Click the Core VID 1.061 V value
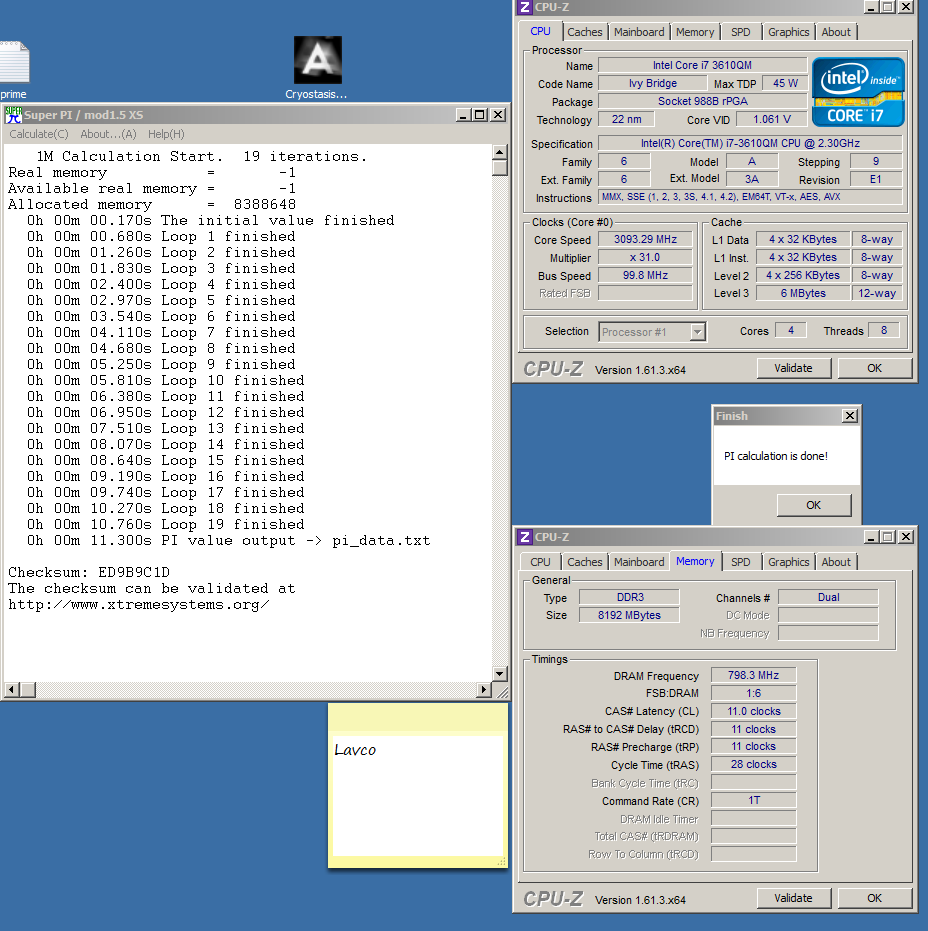The width and height of the screenshot is (928, 931). click(x=772, y=119)
